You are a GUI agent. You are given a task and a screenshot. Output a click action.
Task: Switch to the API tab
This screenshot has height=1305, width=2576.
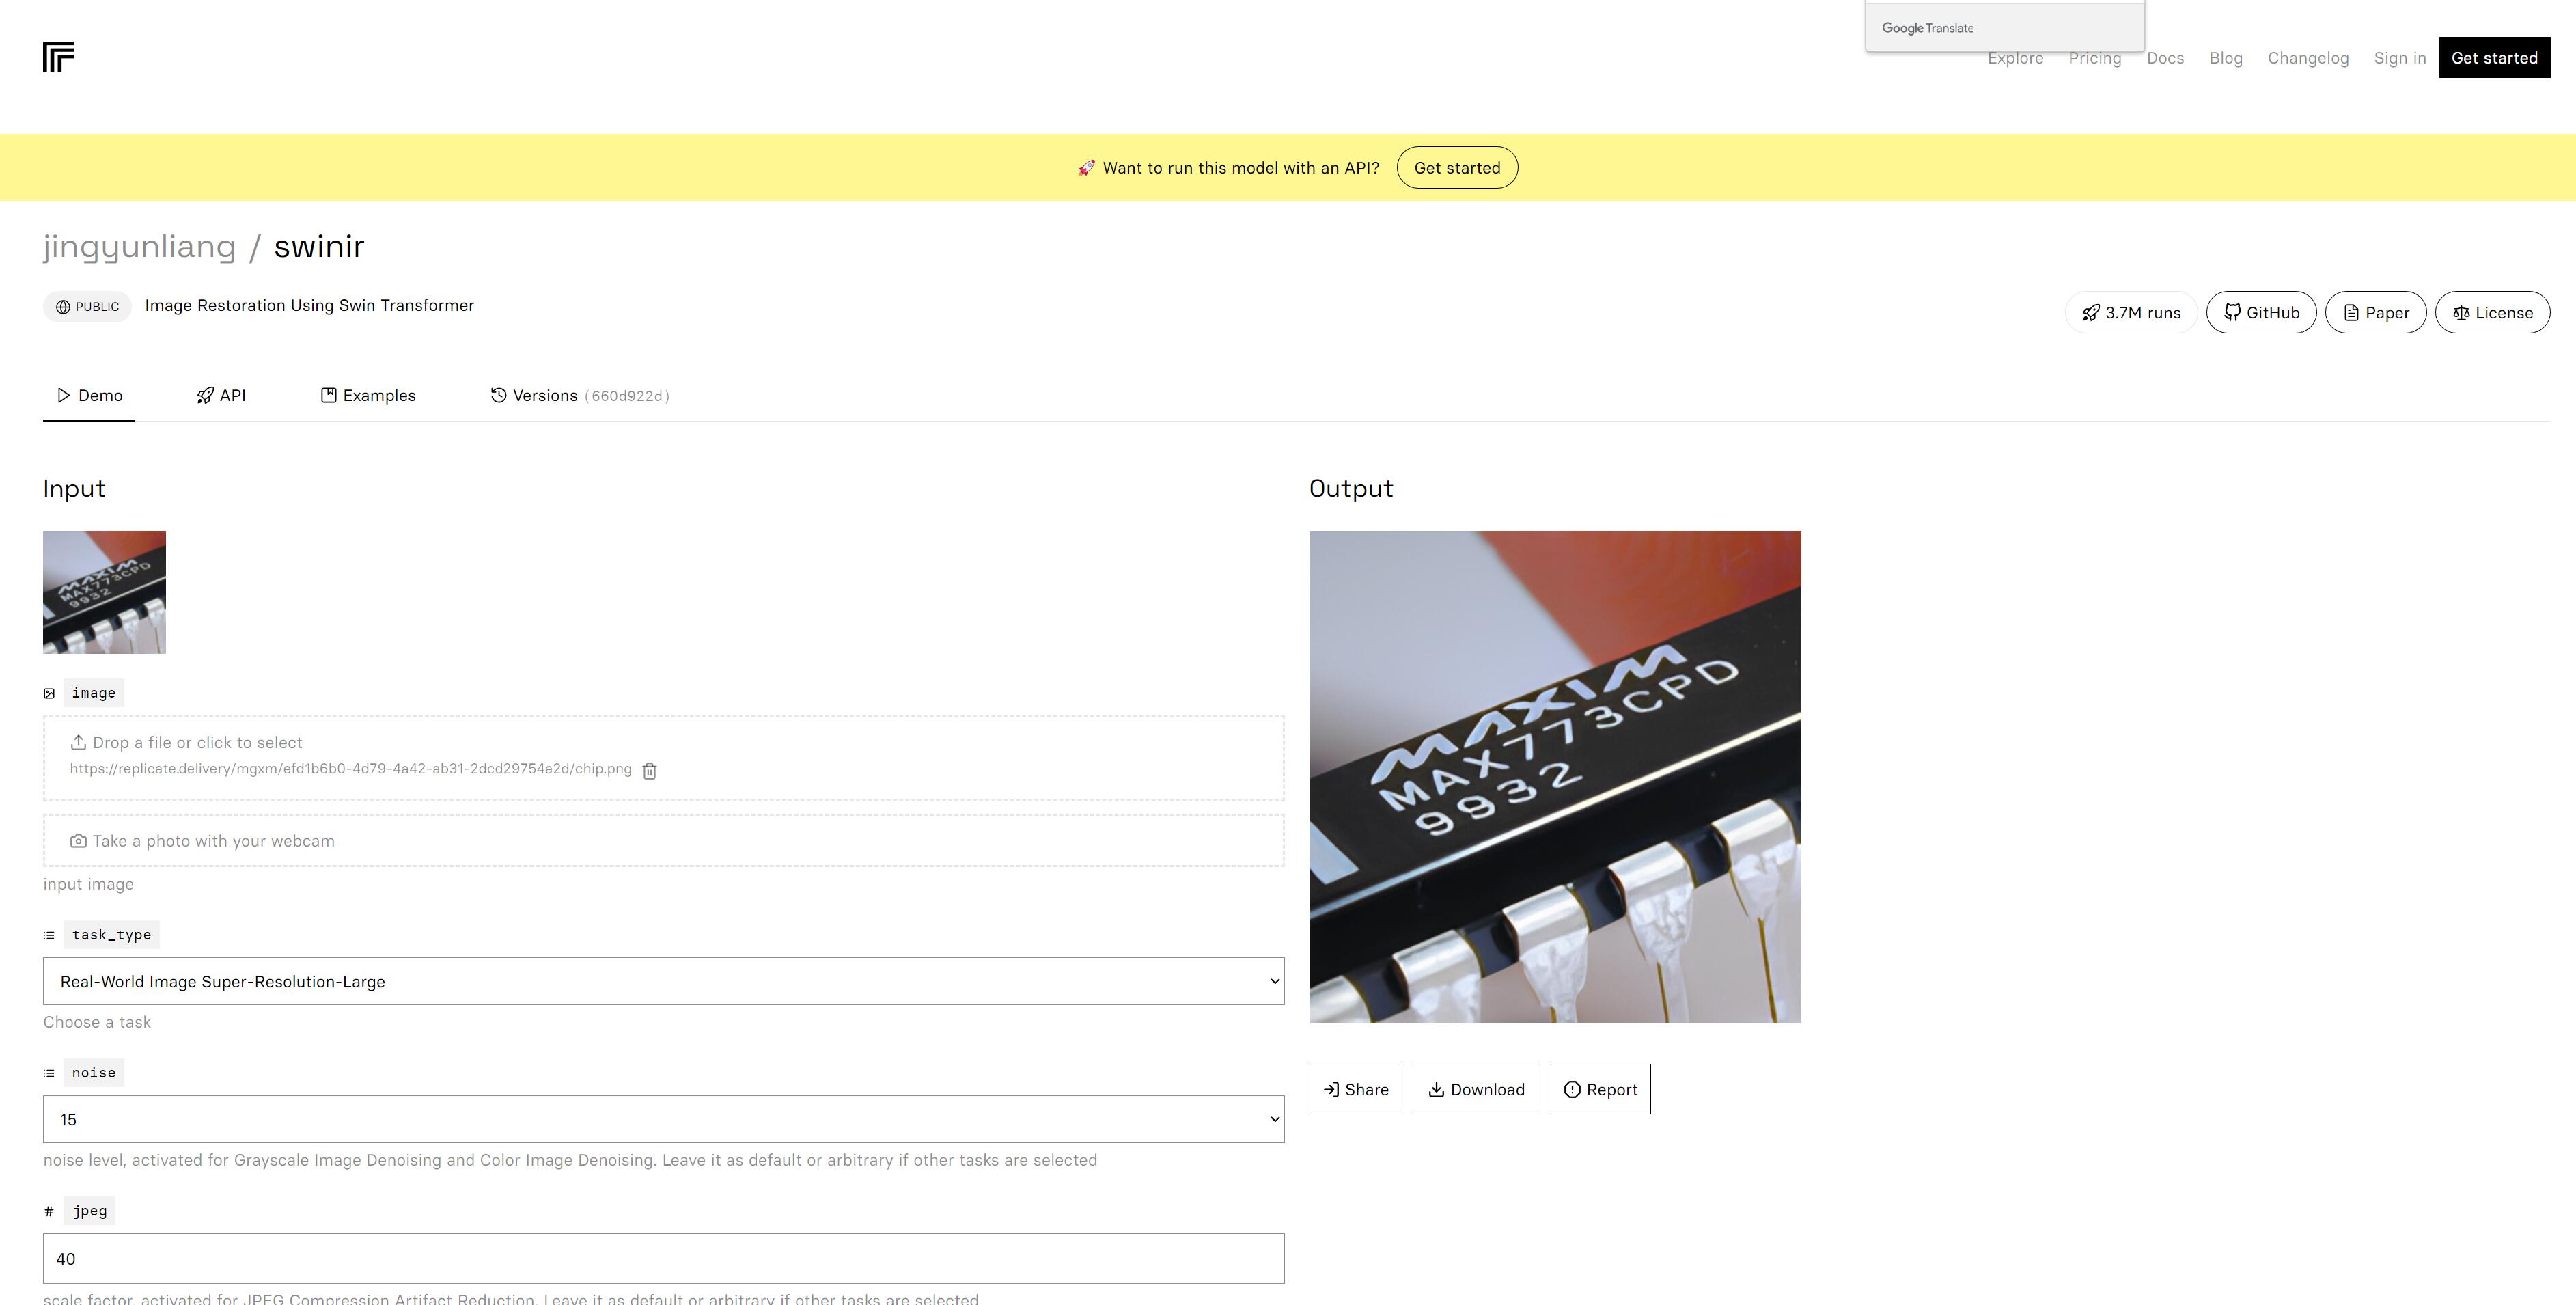click(x=221, y=396)
